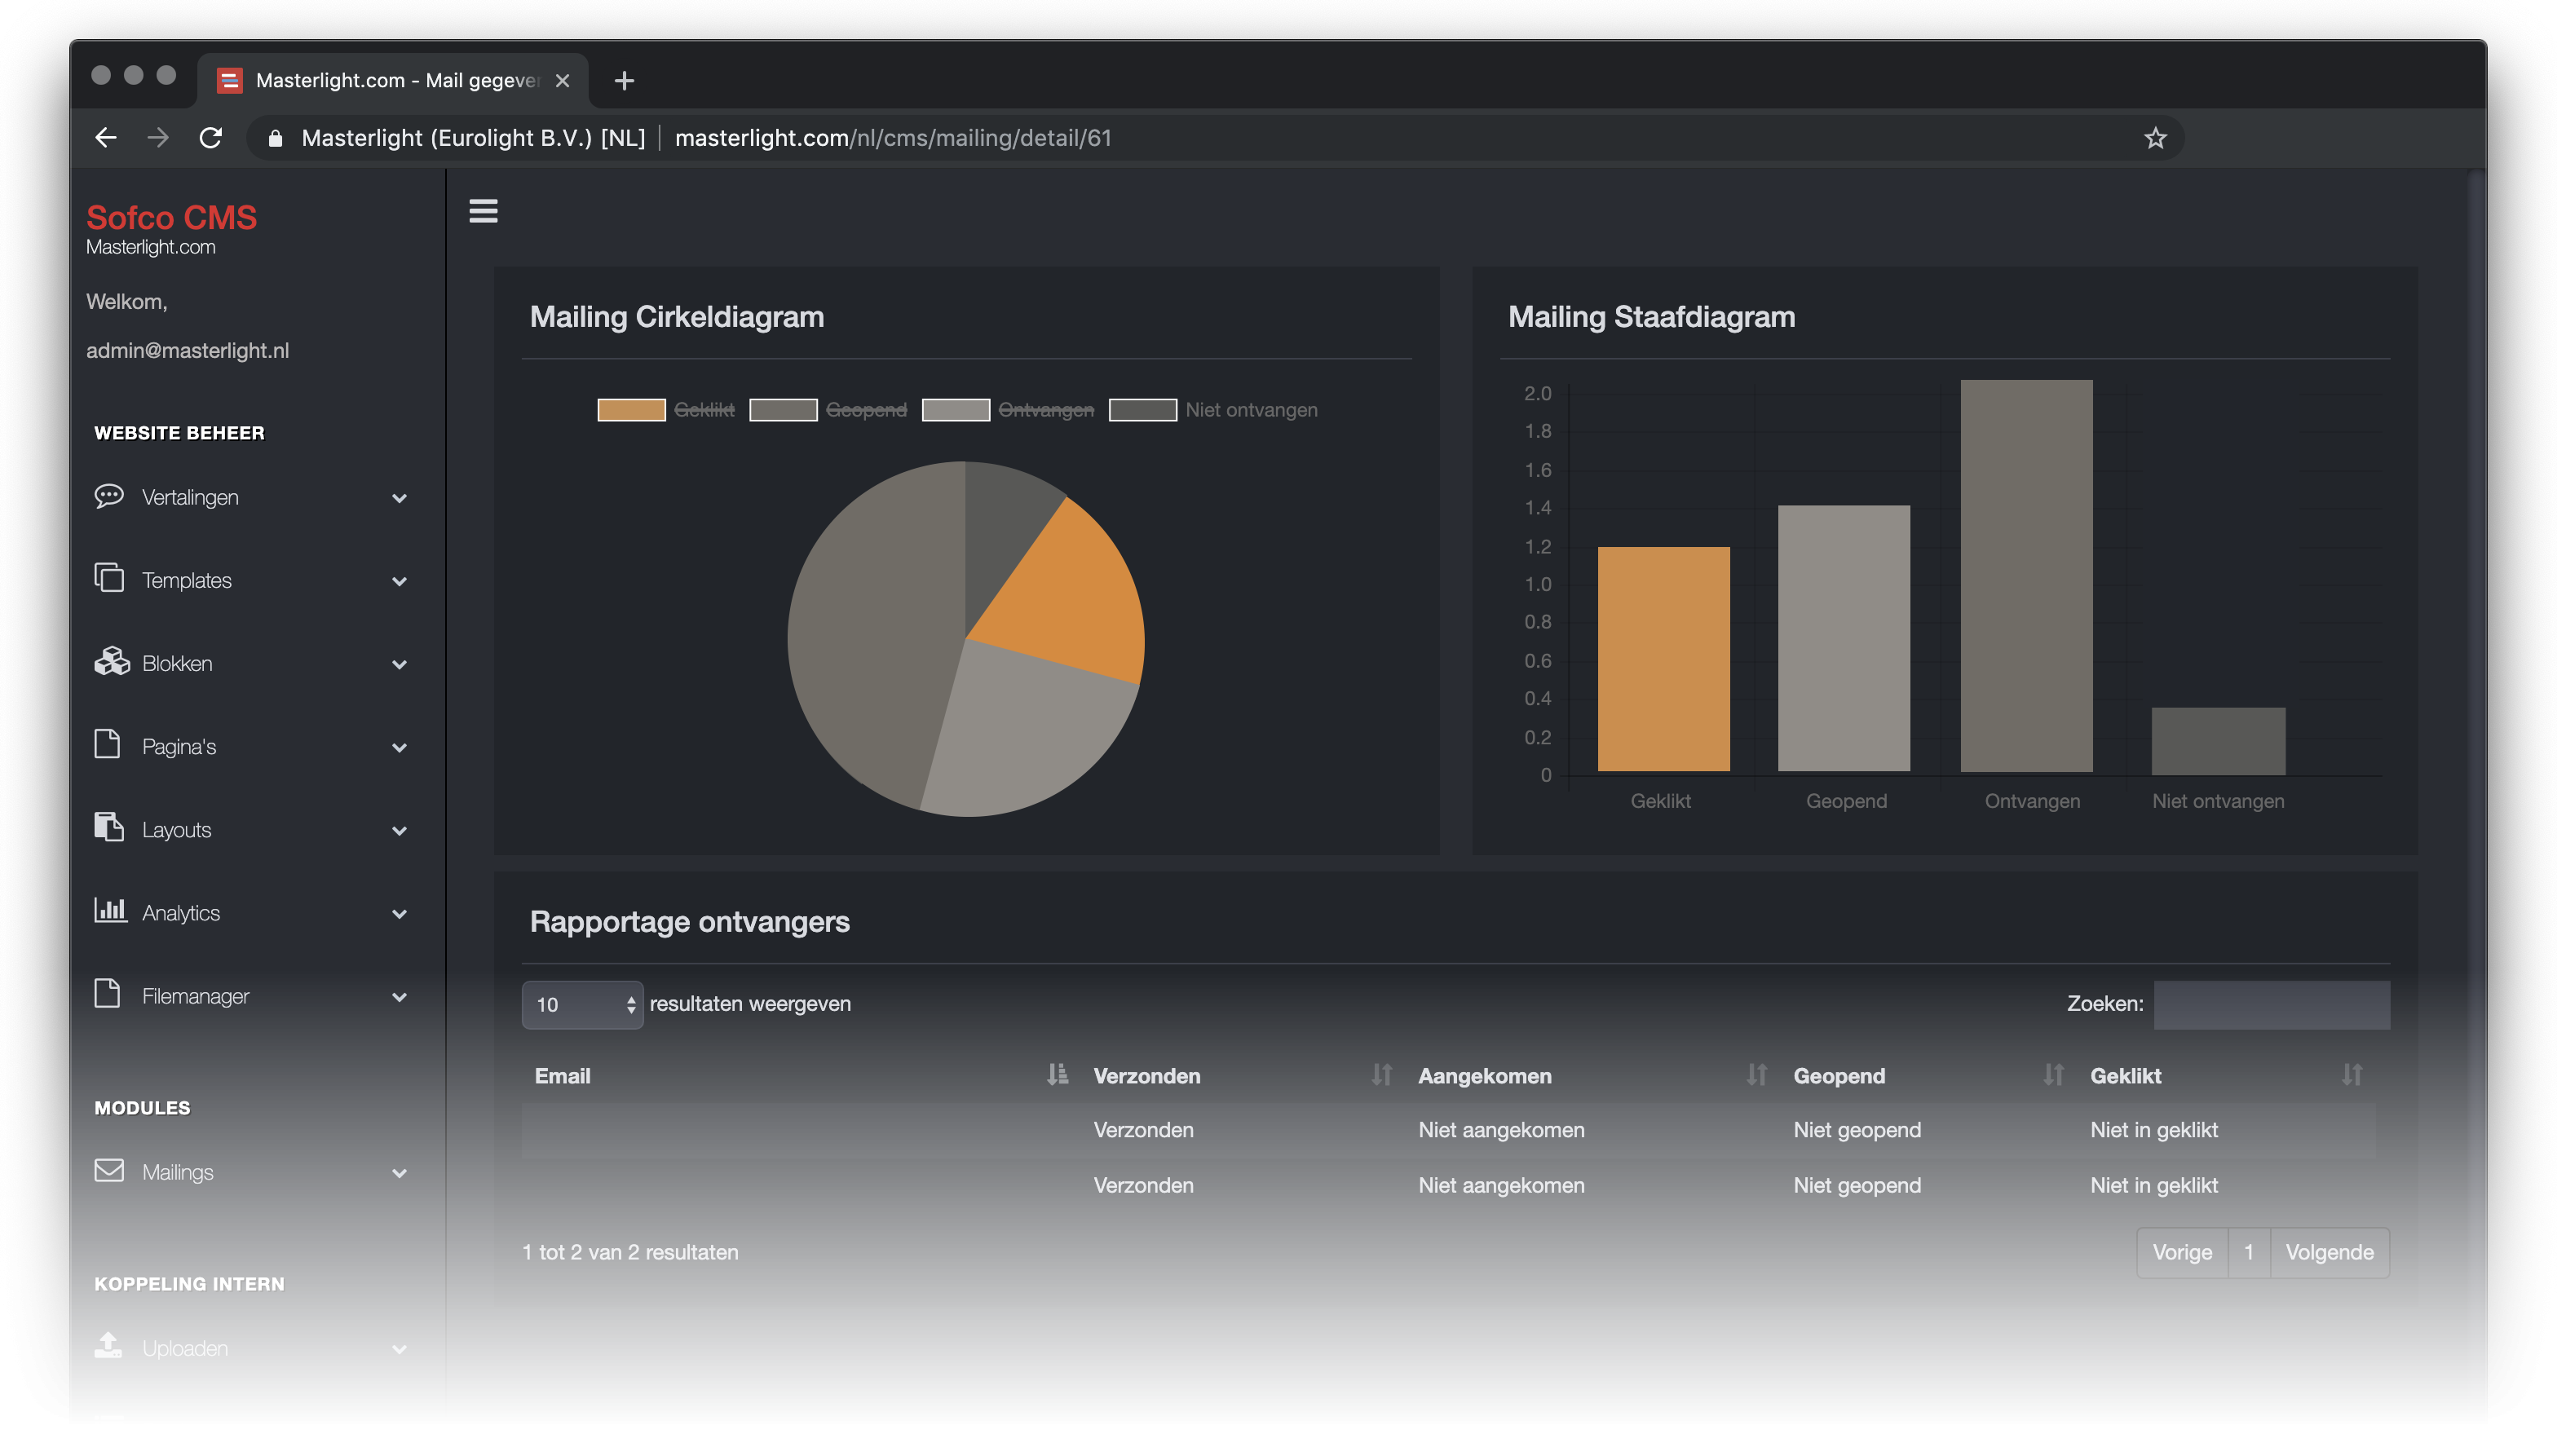The height and width of the screenshot is (1456, 2557).
Task: Click the hamburger menu toggle icon
Action: (x=483, y=211)
